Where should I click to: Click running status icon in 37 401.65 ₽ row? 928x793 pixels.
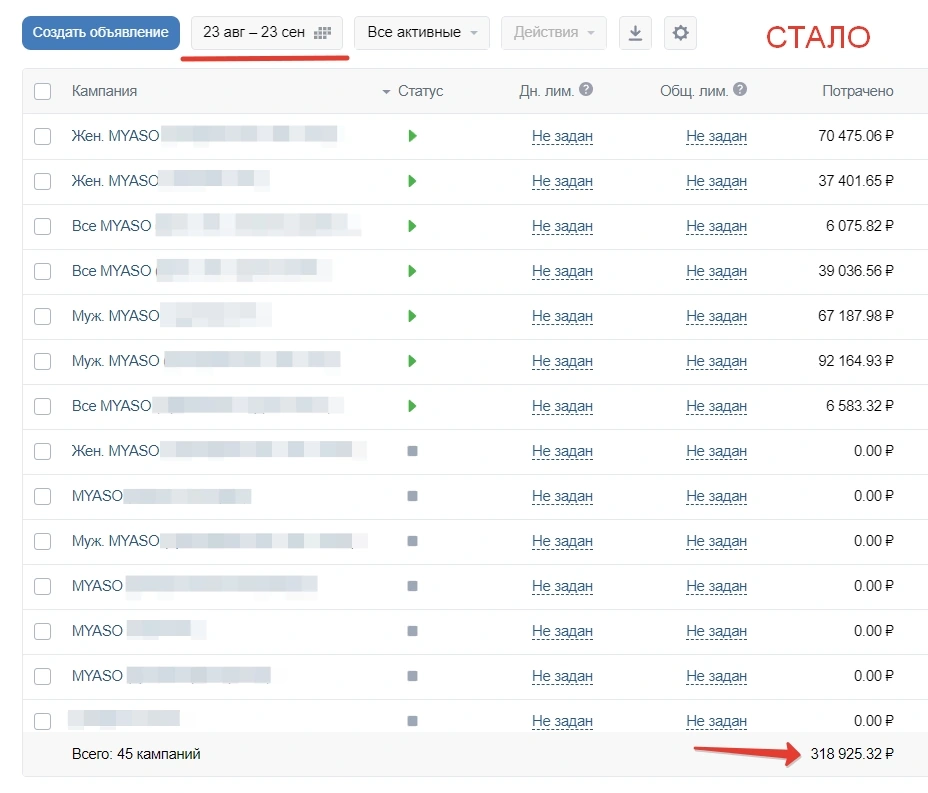coord(413,181)
